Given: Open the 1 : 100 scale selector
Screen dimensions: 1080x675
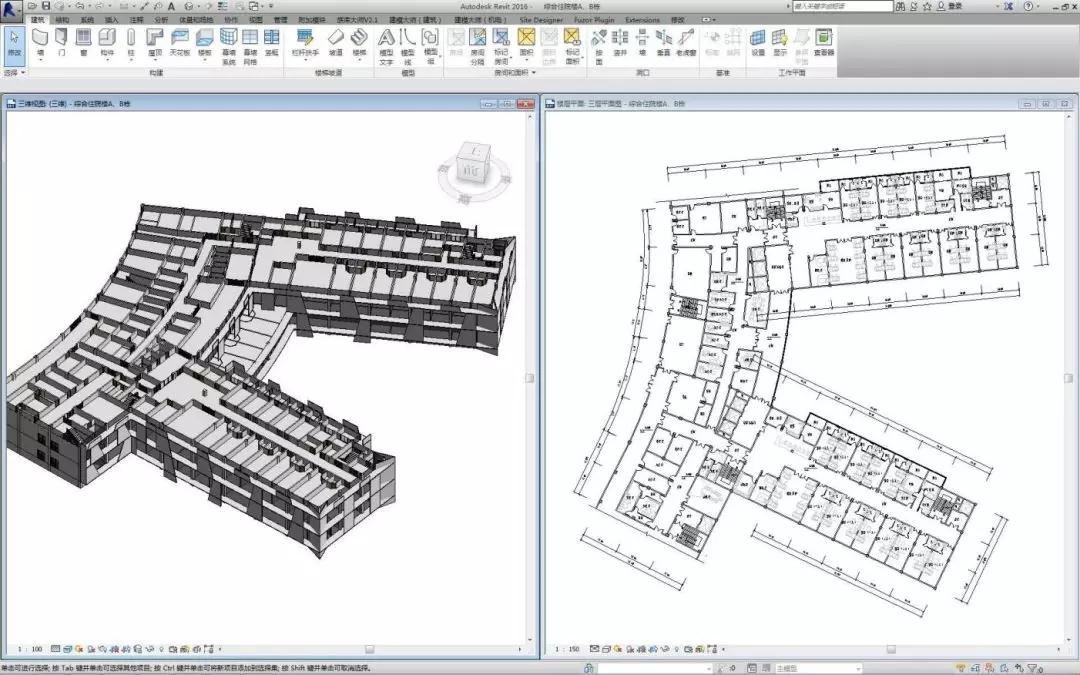Looking at the screenshot, I should [x=30, y=649].
